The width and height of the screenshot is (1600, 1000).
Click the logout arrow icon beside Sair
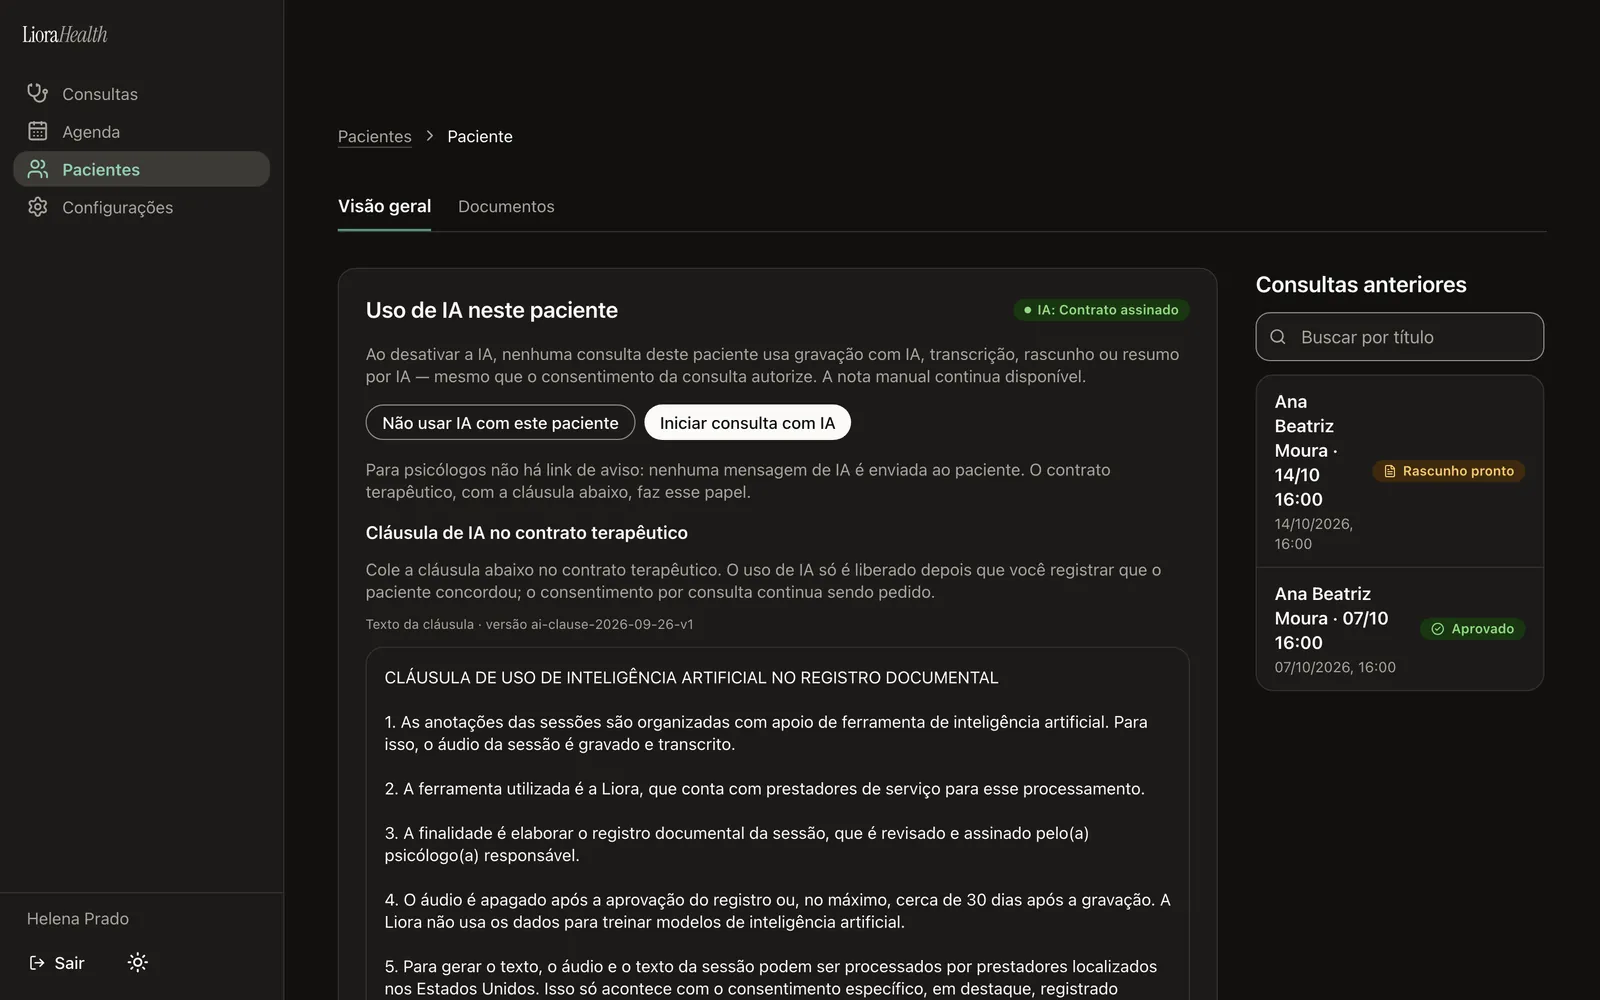[37, 963]
